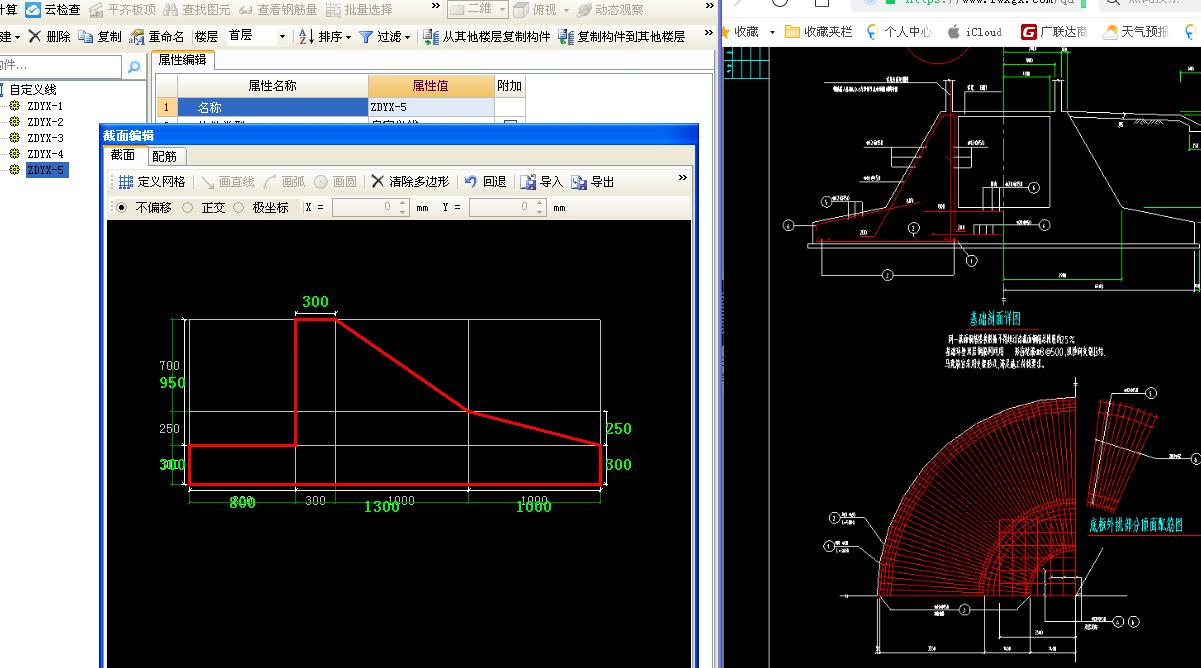The height and width of the screenshot is (668, 1201).
Task: Click the 导入 import icon
Action: pyautogui.click(x=528, y=182)
